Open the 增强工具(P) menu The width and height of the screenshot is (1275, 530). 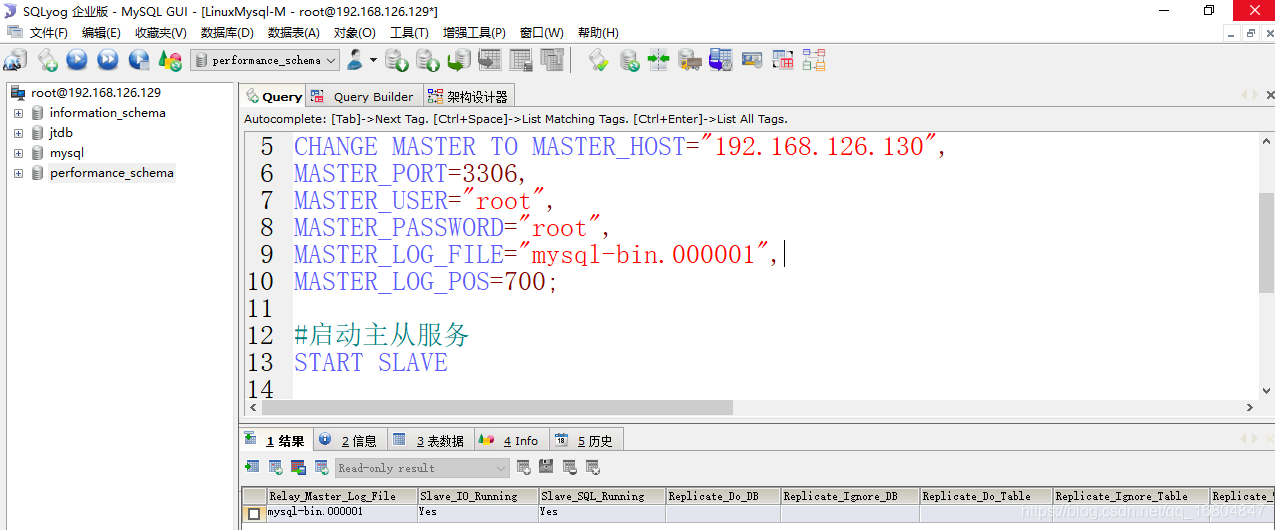474,33
